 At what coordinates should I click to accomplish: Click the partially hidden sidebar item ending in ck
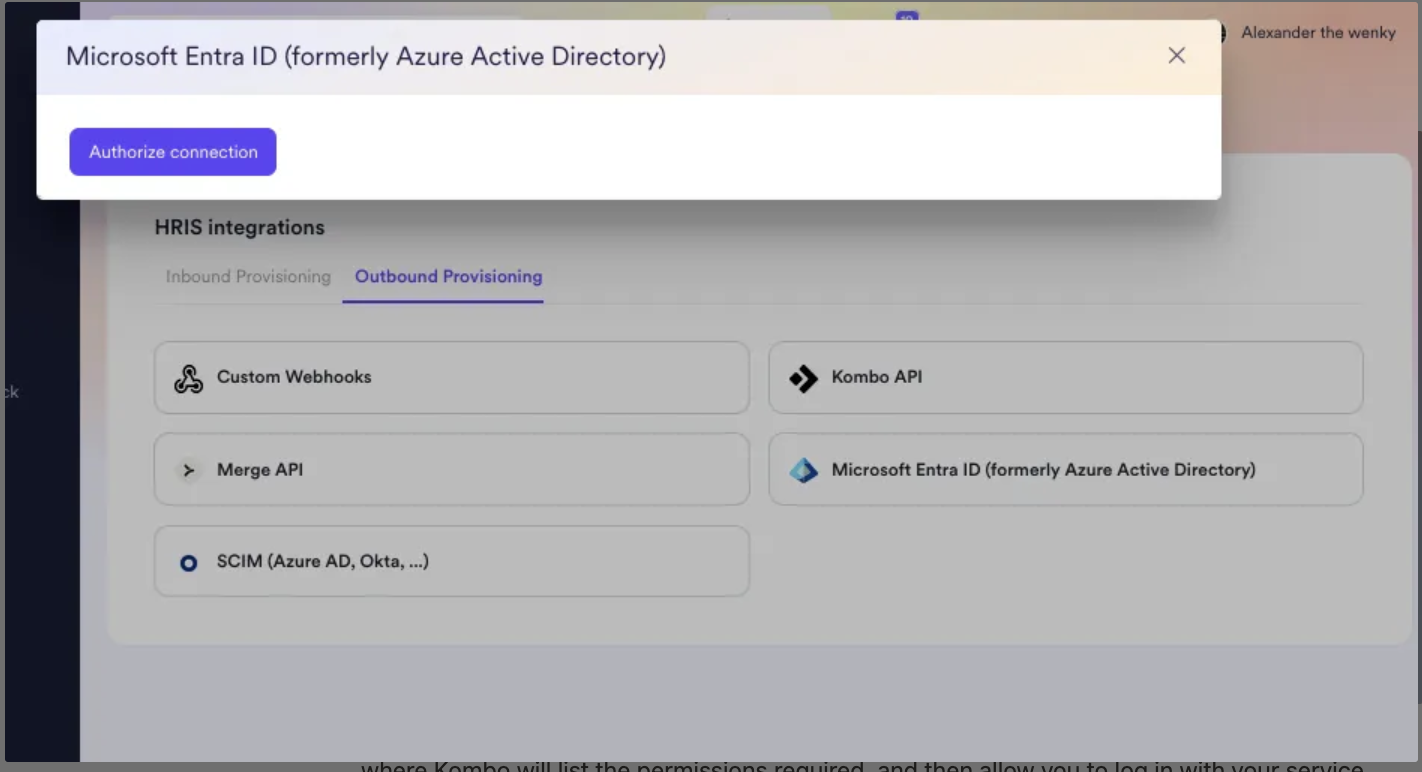[10, 392]
